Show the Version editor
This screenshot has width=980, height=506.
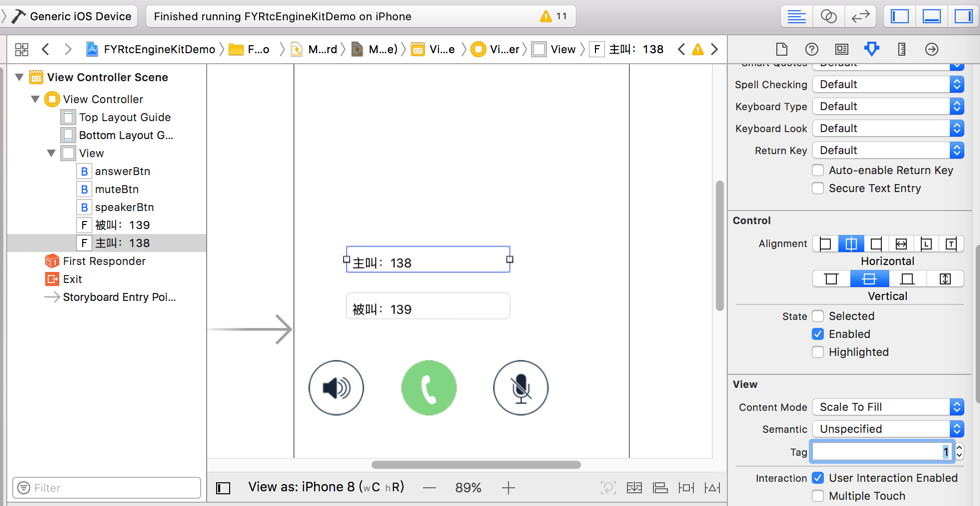coord(861,16)
